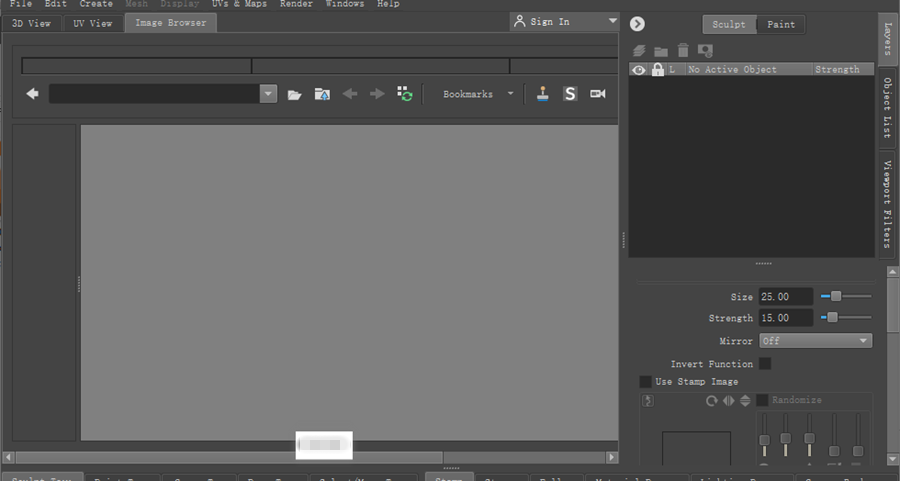Open the Render menu

[296, 4]
